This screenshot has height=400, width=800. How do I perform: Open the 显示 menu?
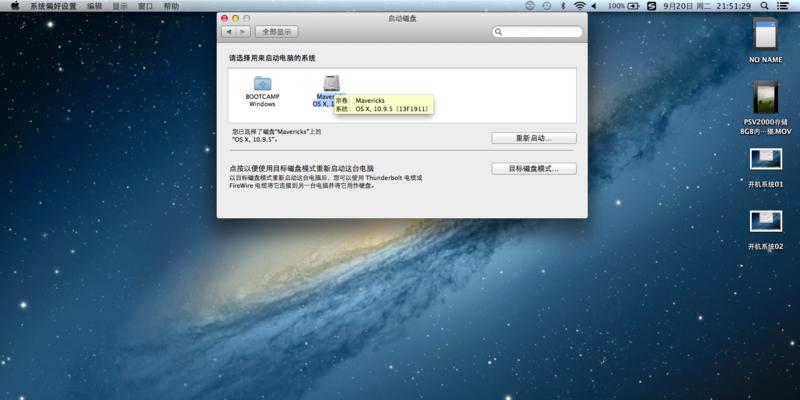click(120, 6)
